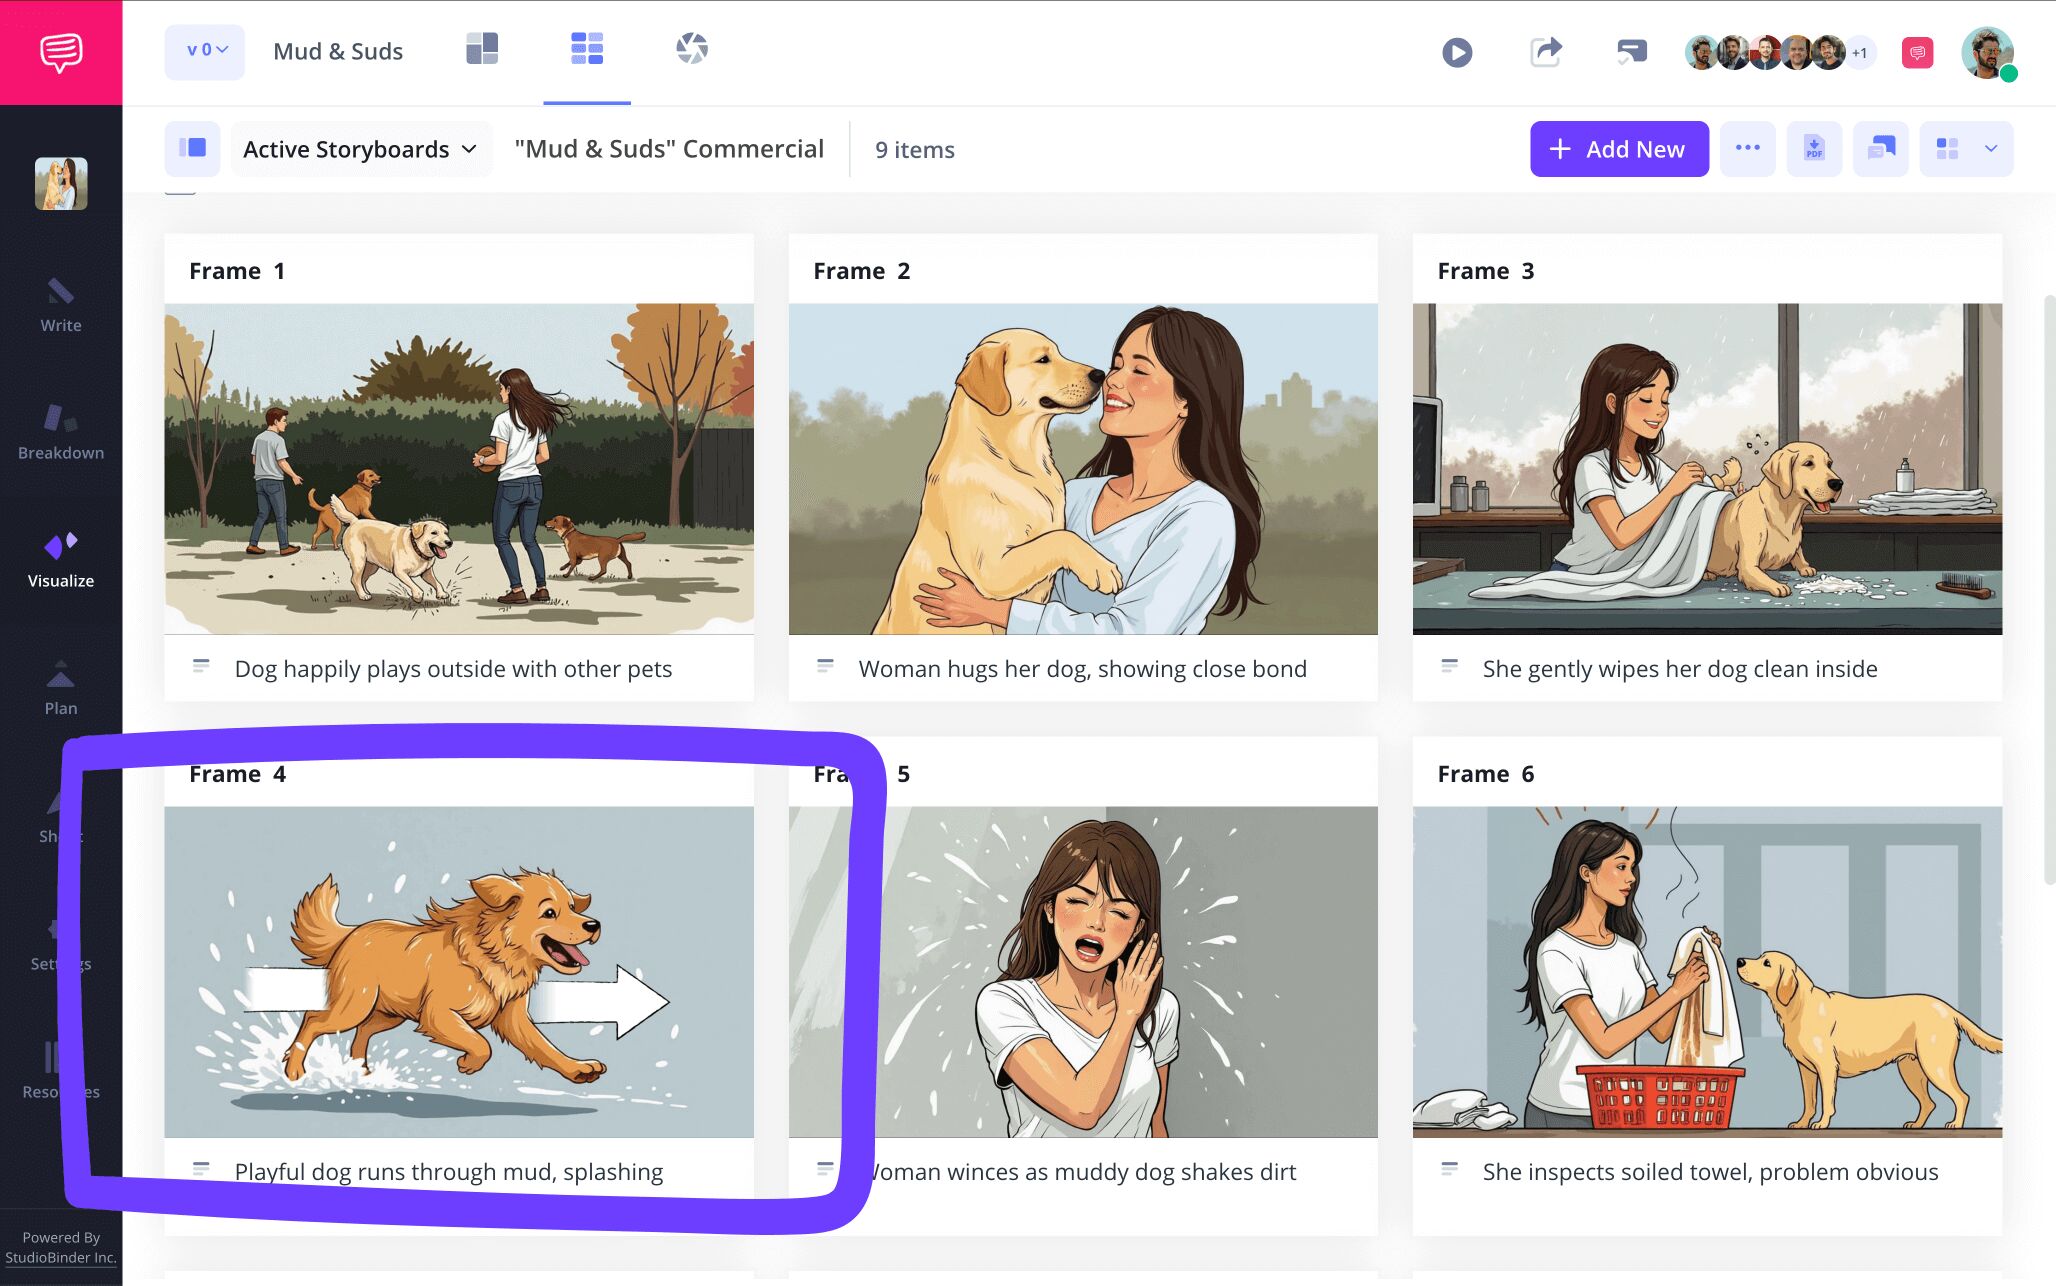Click the play presentation icon
The width and height of the screenshot is (2056, 1286).
[x=1456, y=52]
